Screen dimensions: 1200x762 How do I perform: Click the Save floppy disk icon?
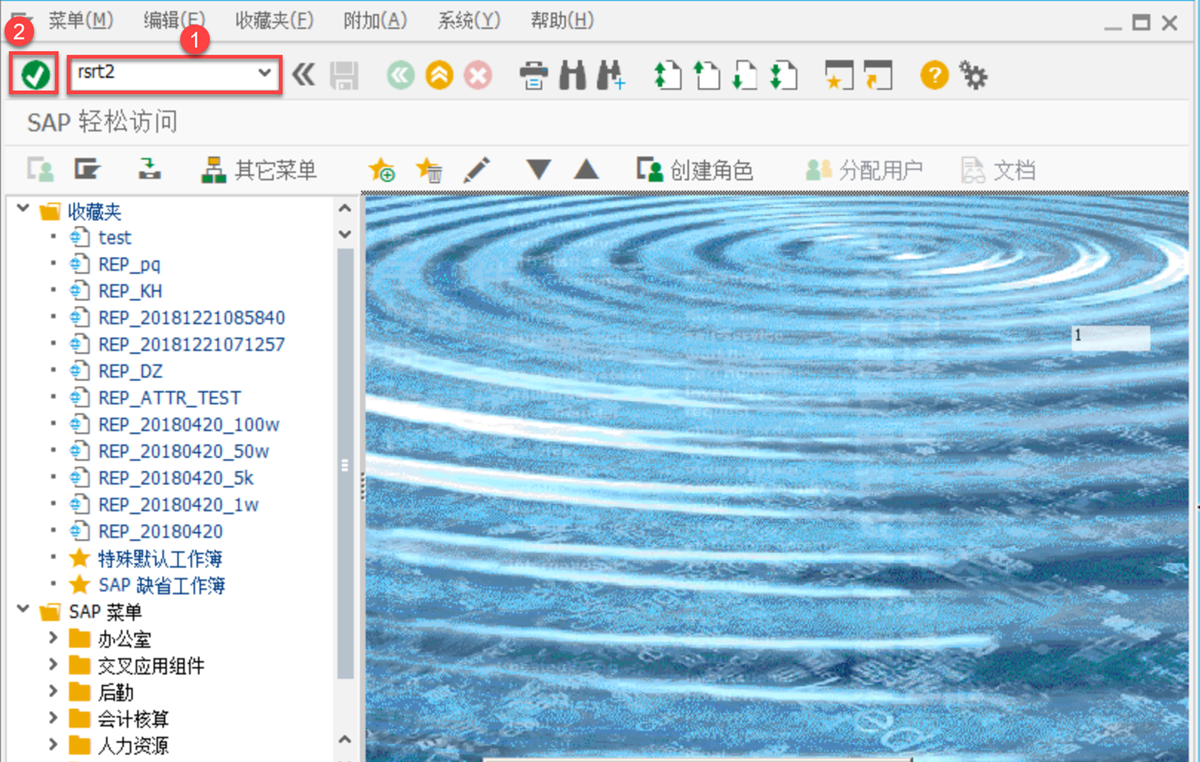[344, 75]
